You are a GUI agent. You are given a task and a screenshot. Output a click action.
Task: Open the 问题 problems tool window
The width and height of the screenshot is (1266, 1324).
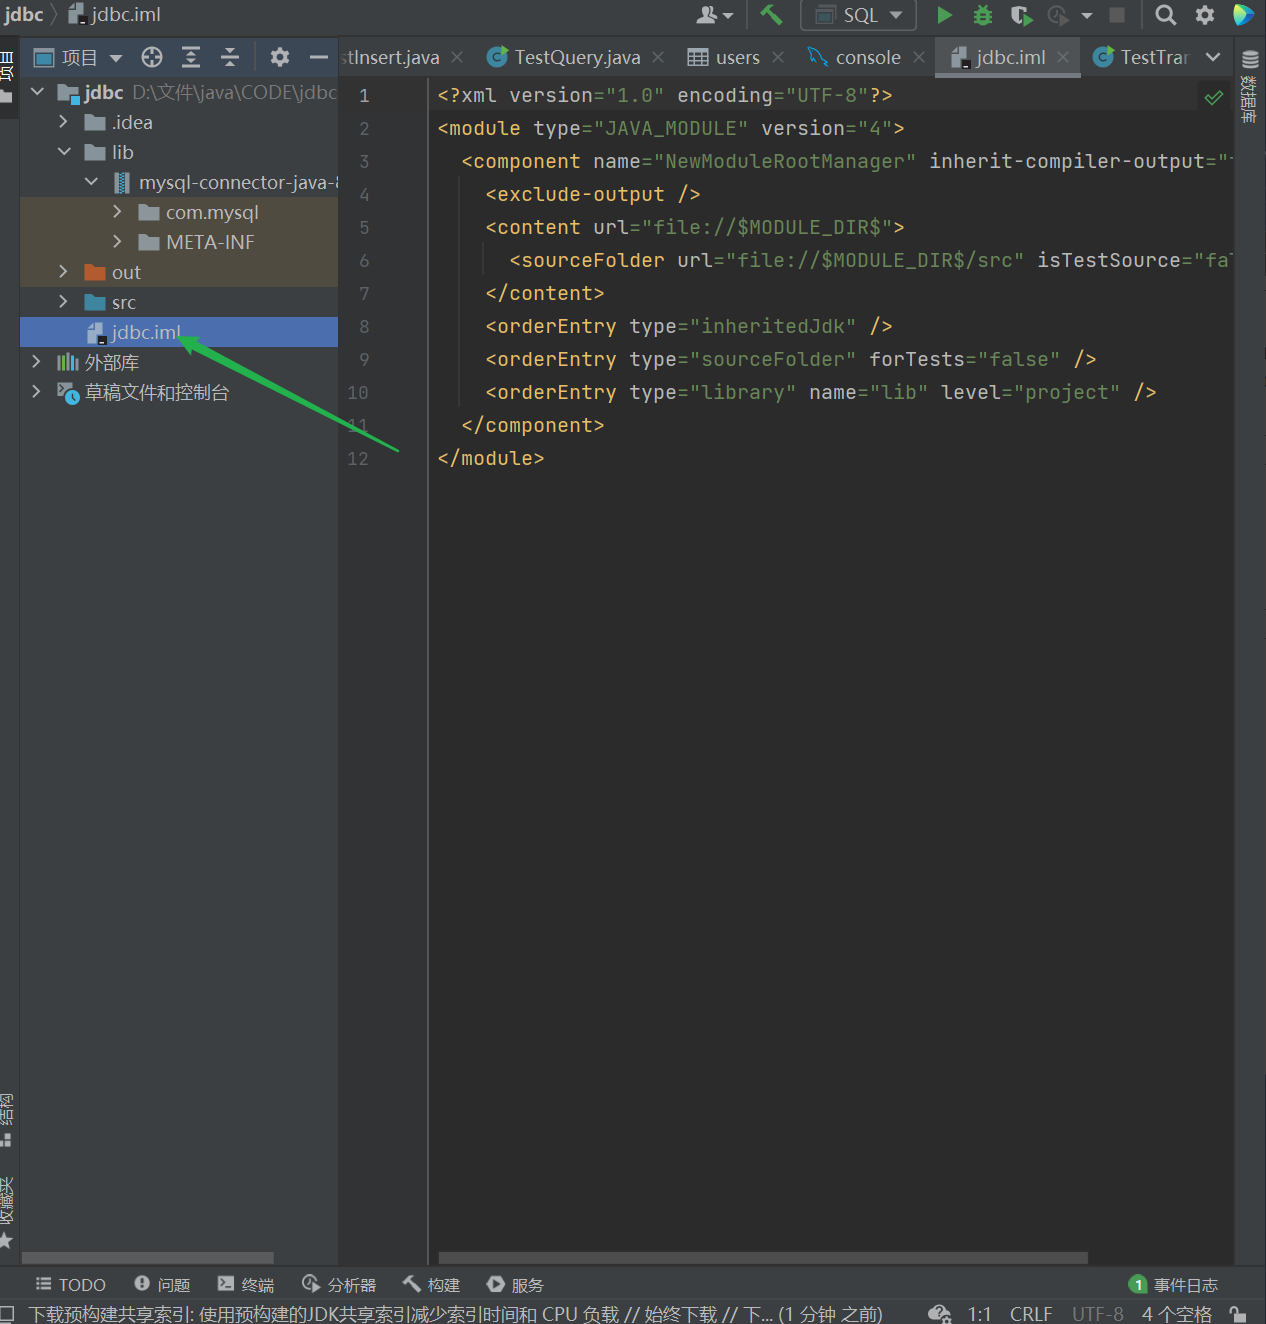point(162,1285)
